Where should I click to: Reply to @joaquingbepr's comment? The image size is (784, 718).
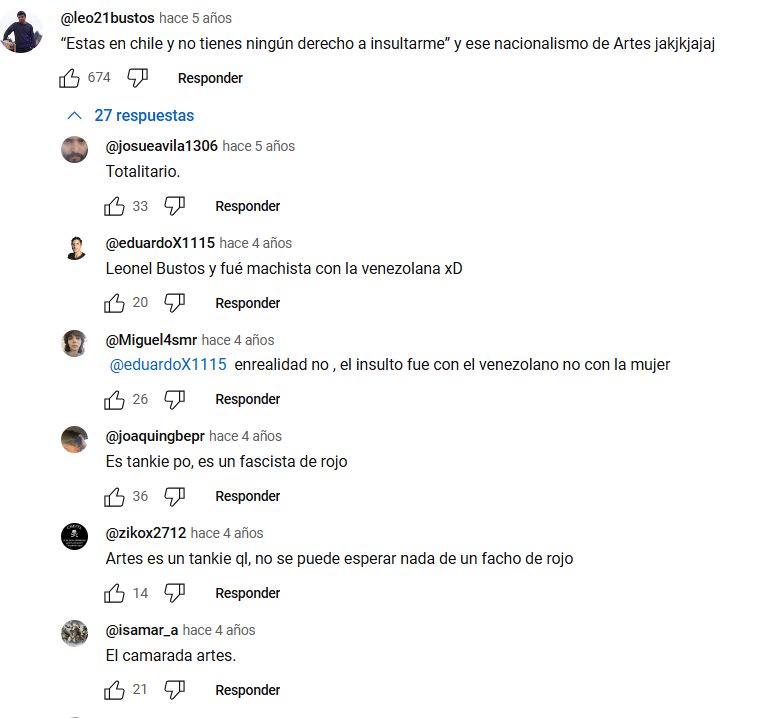pyautogui.click(x=248, y=496)
